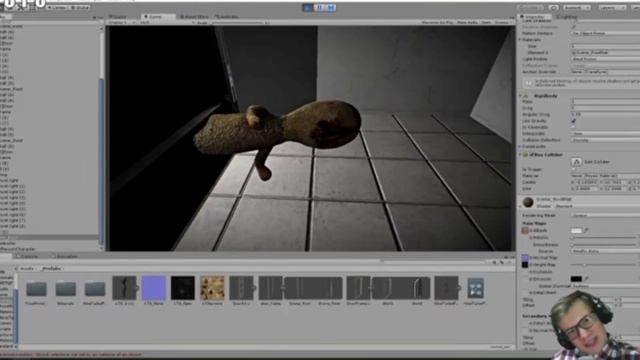The height and width of the screenshot is (360, 640).
Task: Open the Account dropdown
Action: coord(576,7)
